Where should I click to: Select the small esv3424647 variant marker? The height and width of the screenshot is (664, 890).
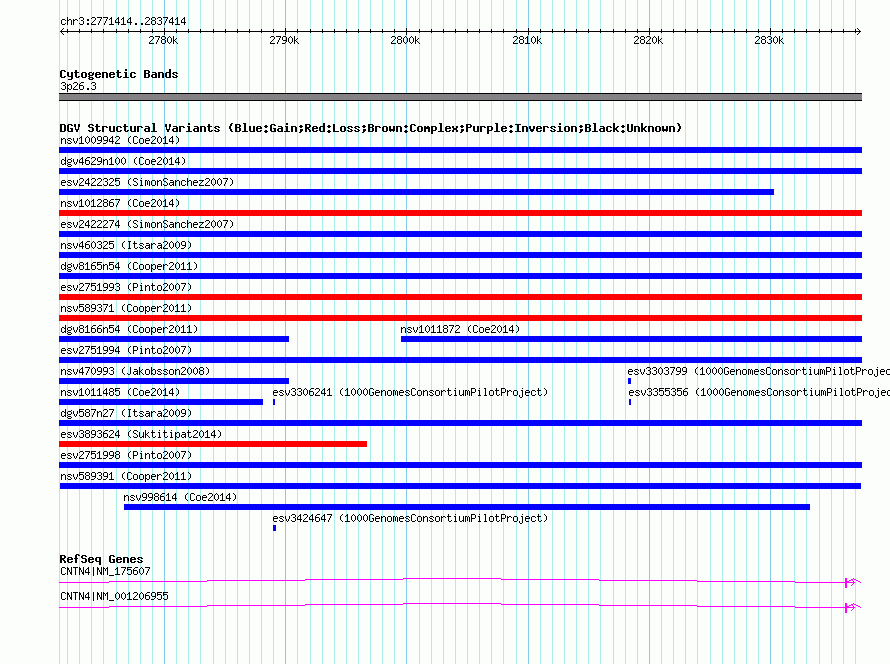pyautogui.click(x=275, y=528)
